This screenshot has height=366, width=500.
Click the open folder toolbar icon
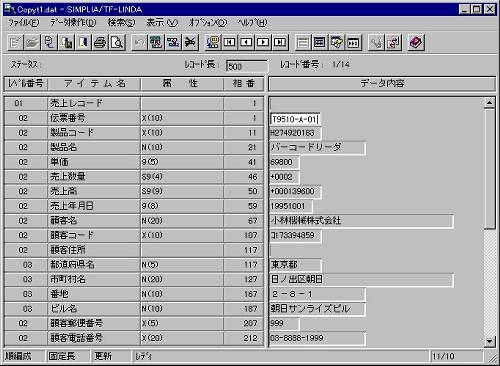(32, 42)
